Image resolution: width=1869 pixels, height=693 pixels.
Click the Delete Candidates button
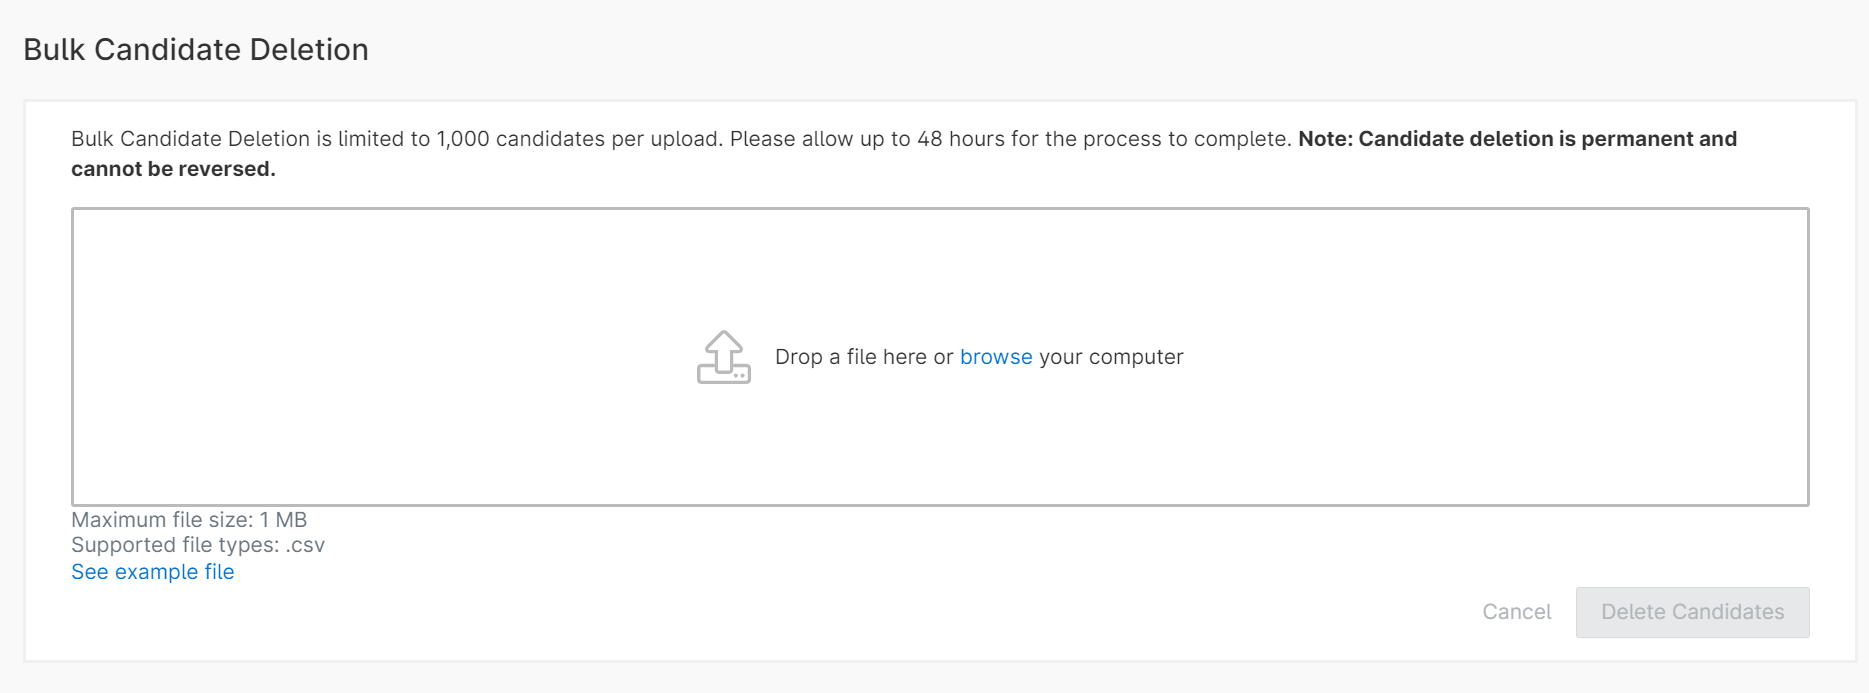tap(1692, 612)
